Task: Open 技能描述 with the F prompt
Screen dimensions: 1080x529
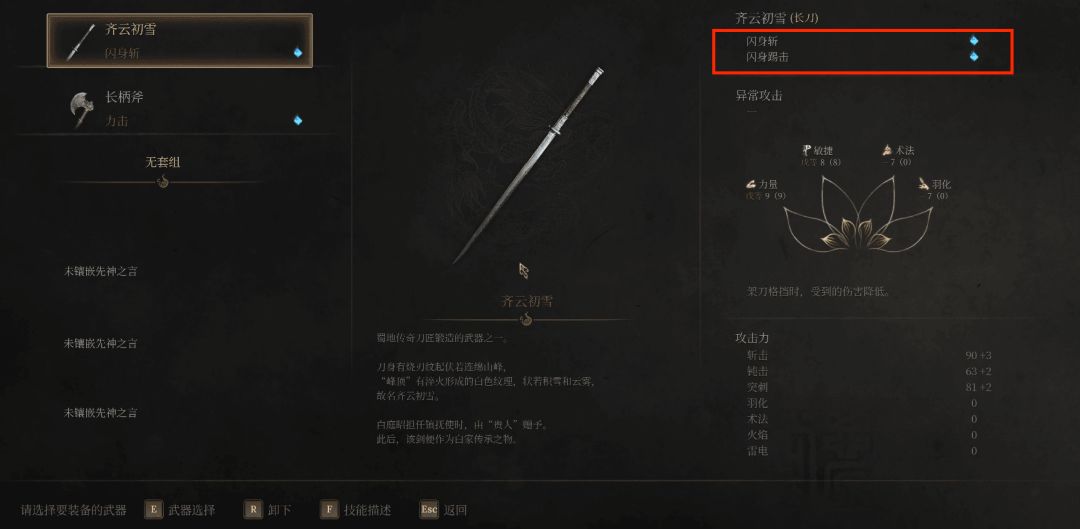Action: (x=356, y=510)
